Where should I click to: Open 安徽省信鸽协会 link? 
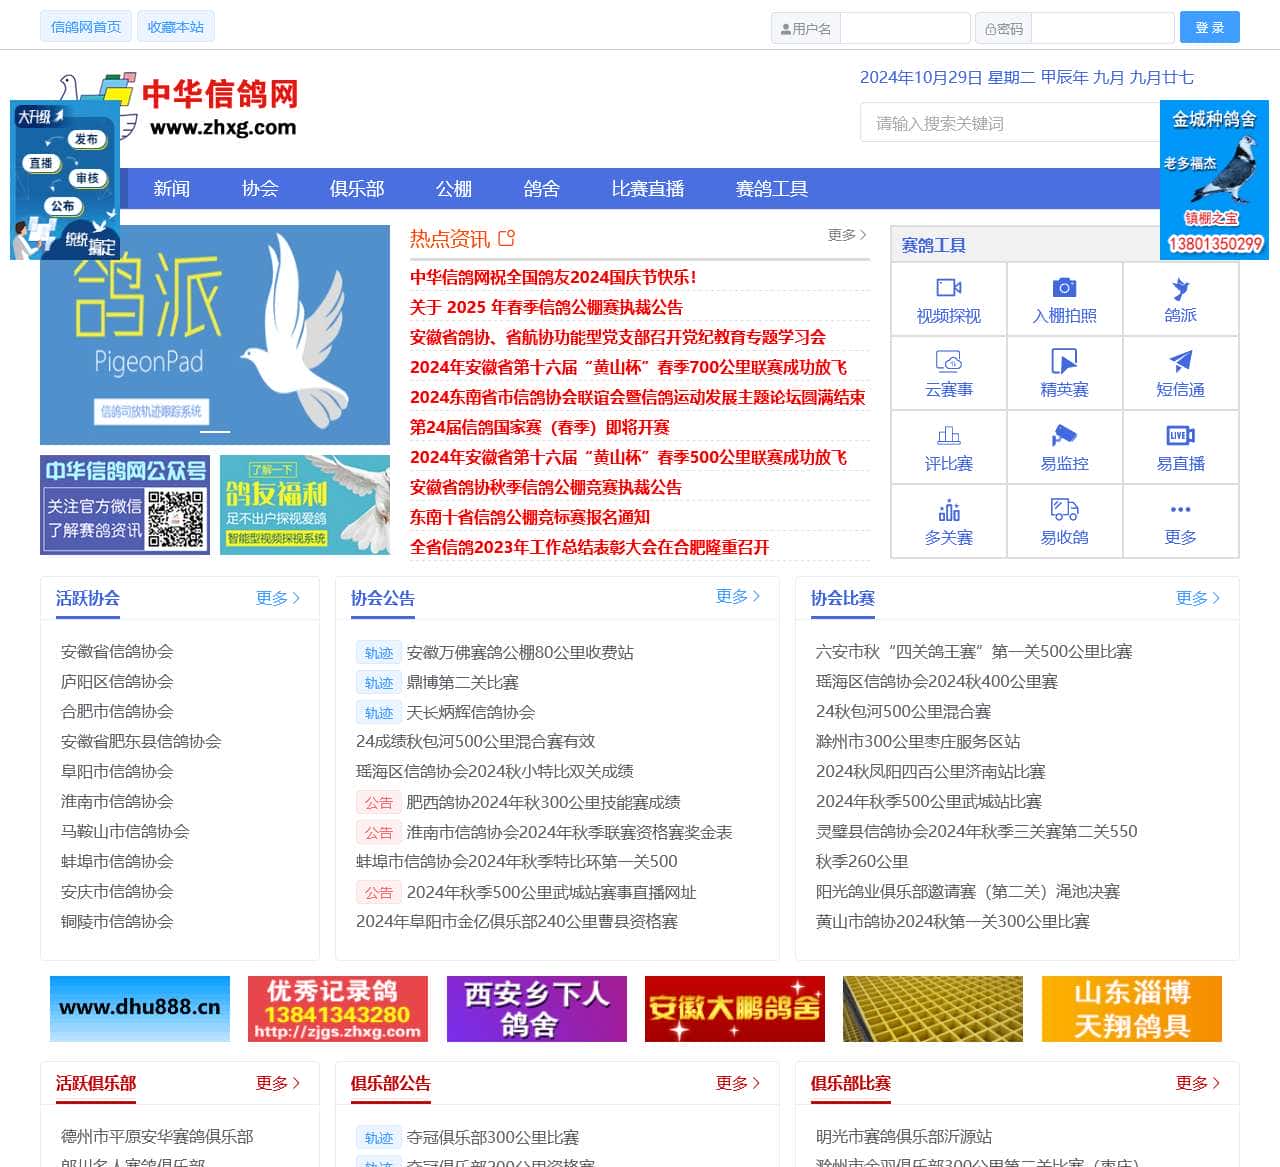coord(117,651)
